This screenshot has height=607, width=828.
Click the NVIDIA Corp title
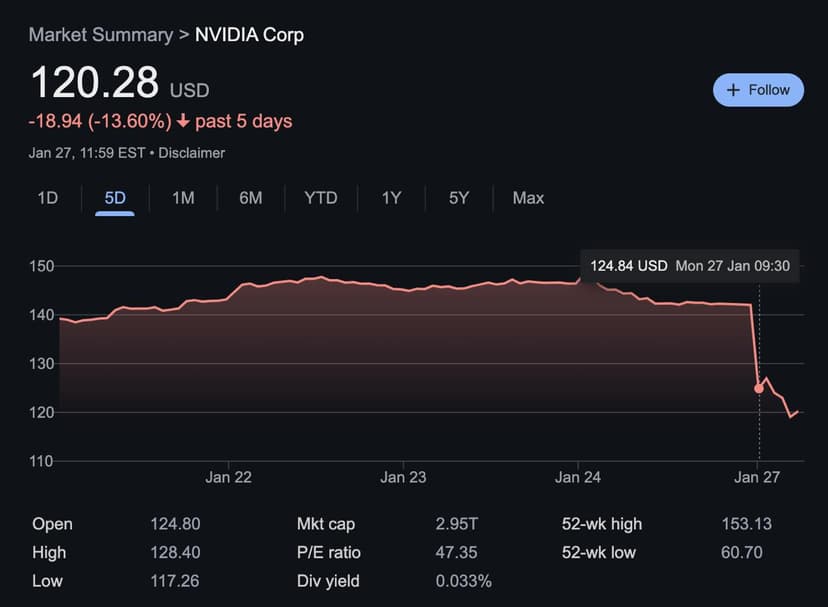point(249,35)
